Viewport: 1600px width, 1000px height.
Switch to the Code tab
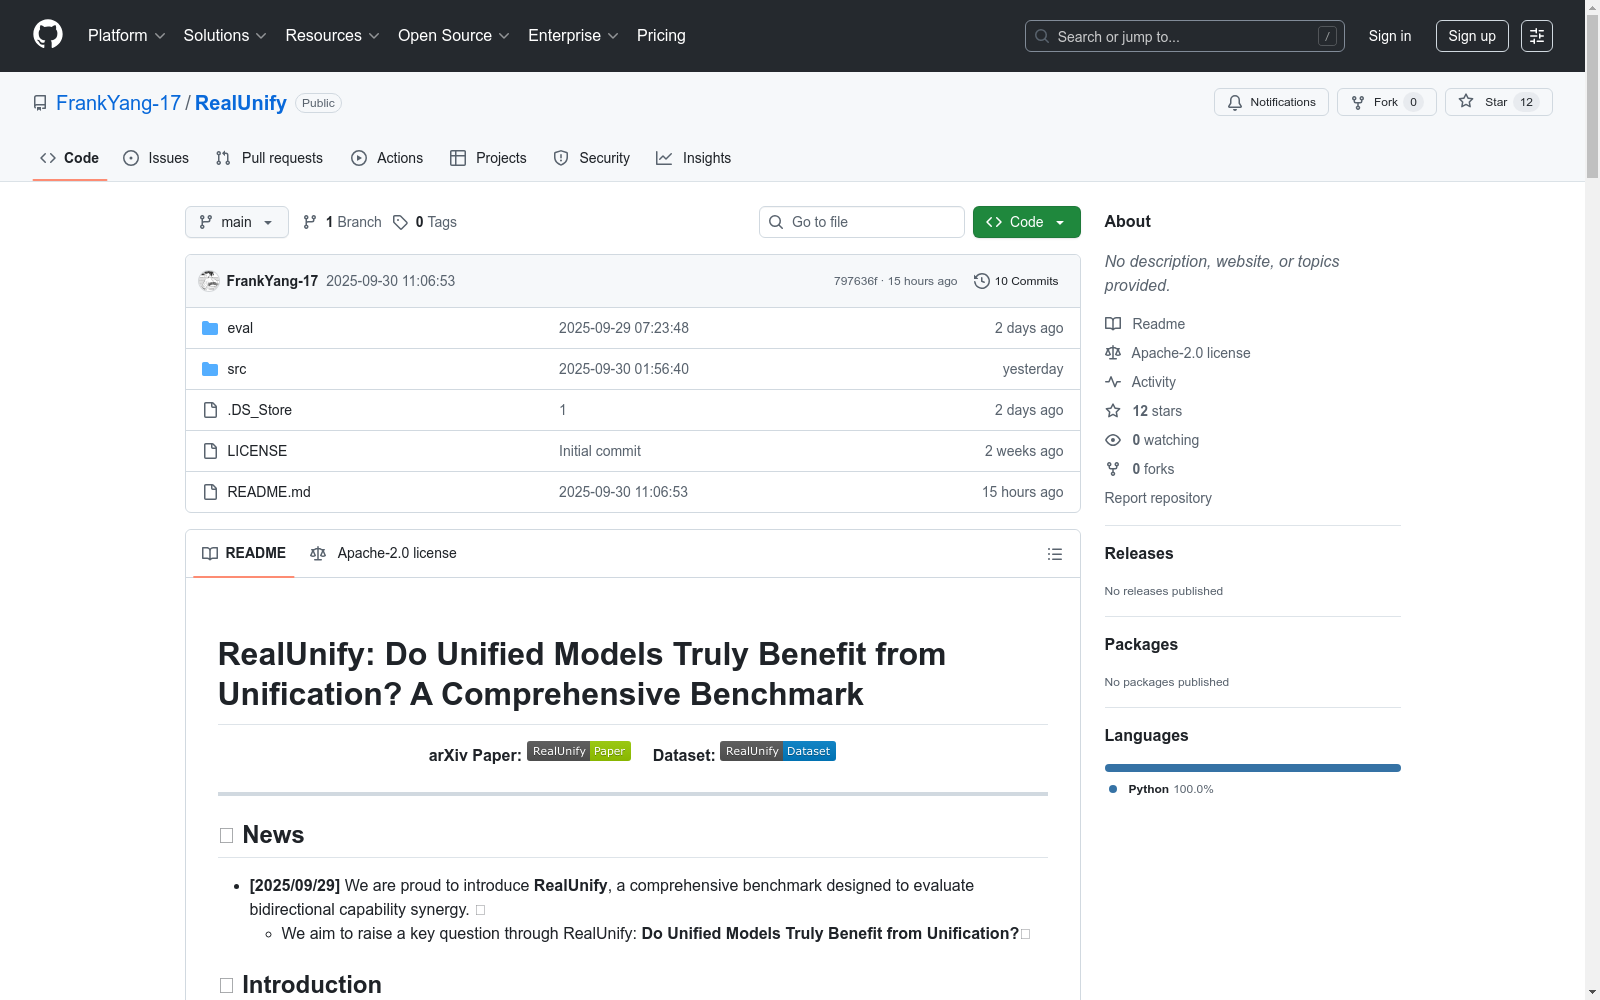pyautogui.click(x=70, y=158)
